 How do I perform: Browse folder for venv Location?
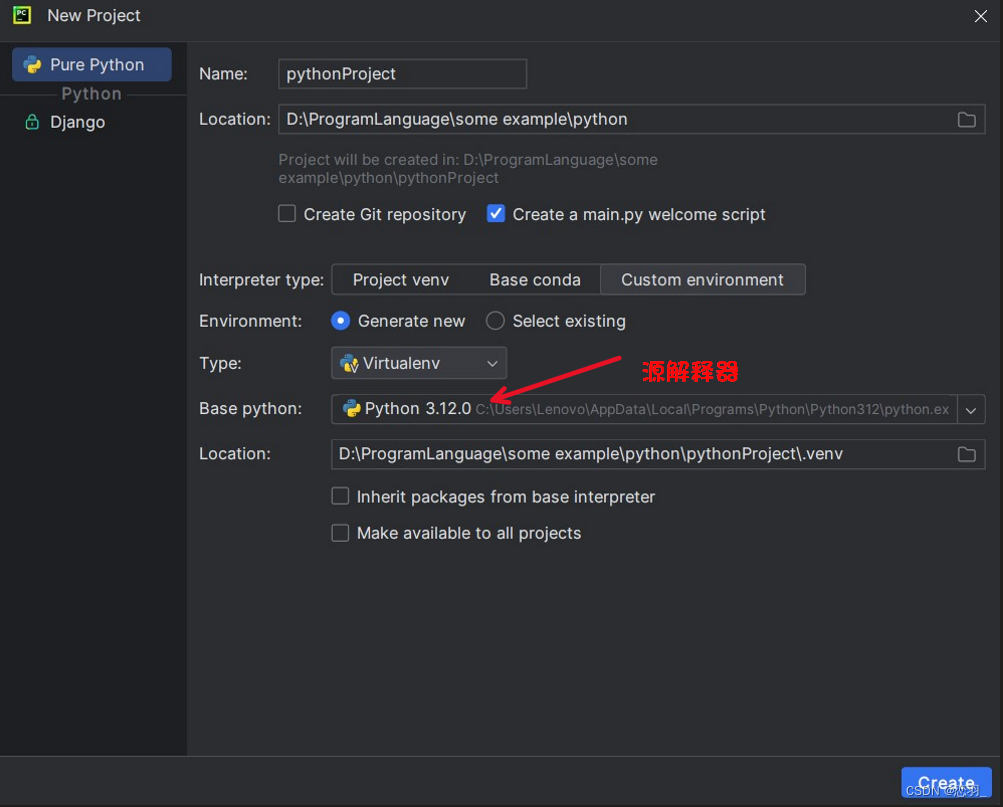[966, 454]
